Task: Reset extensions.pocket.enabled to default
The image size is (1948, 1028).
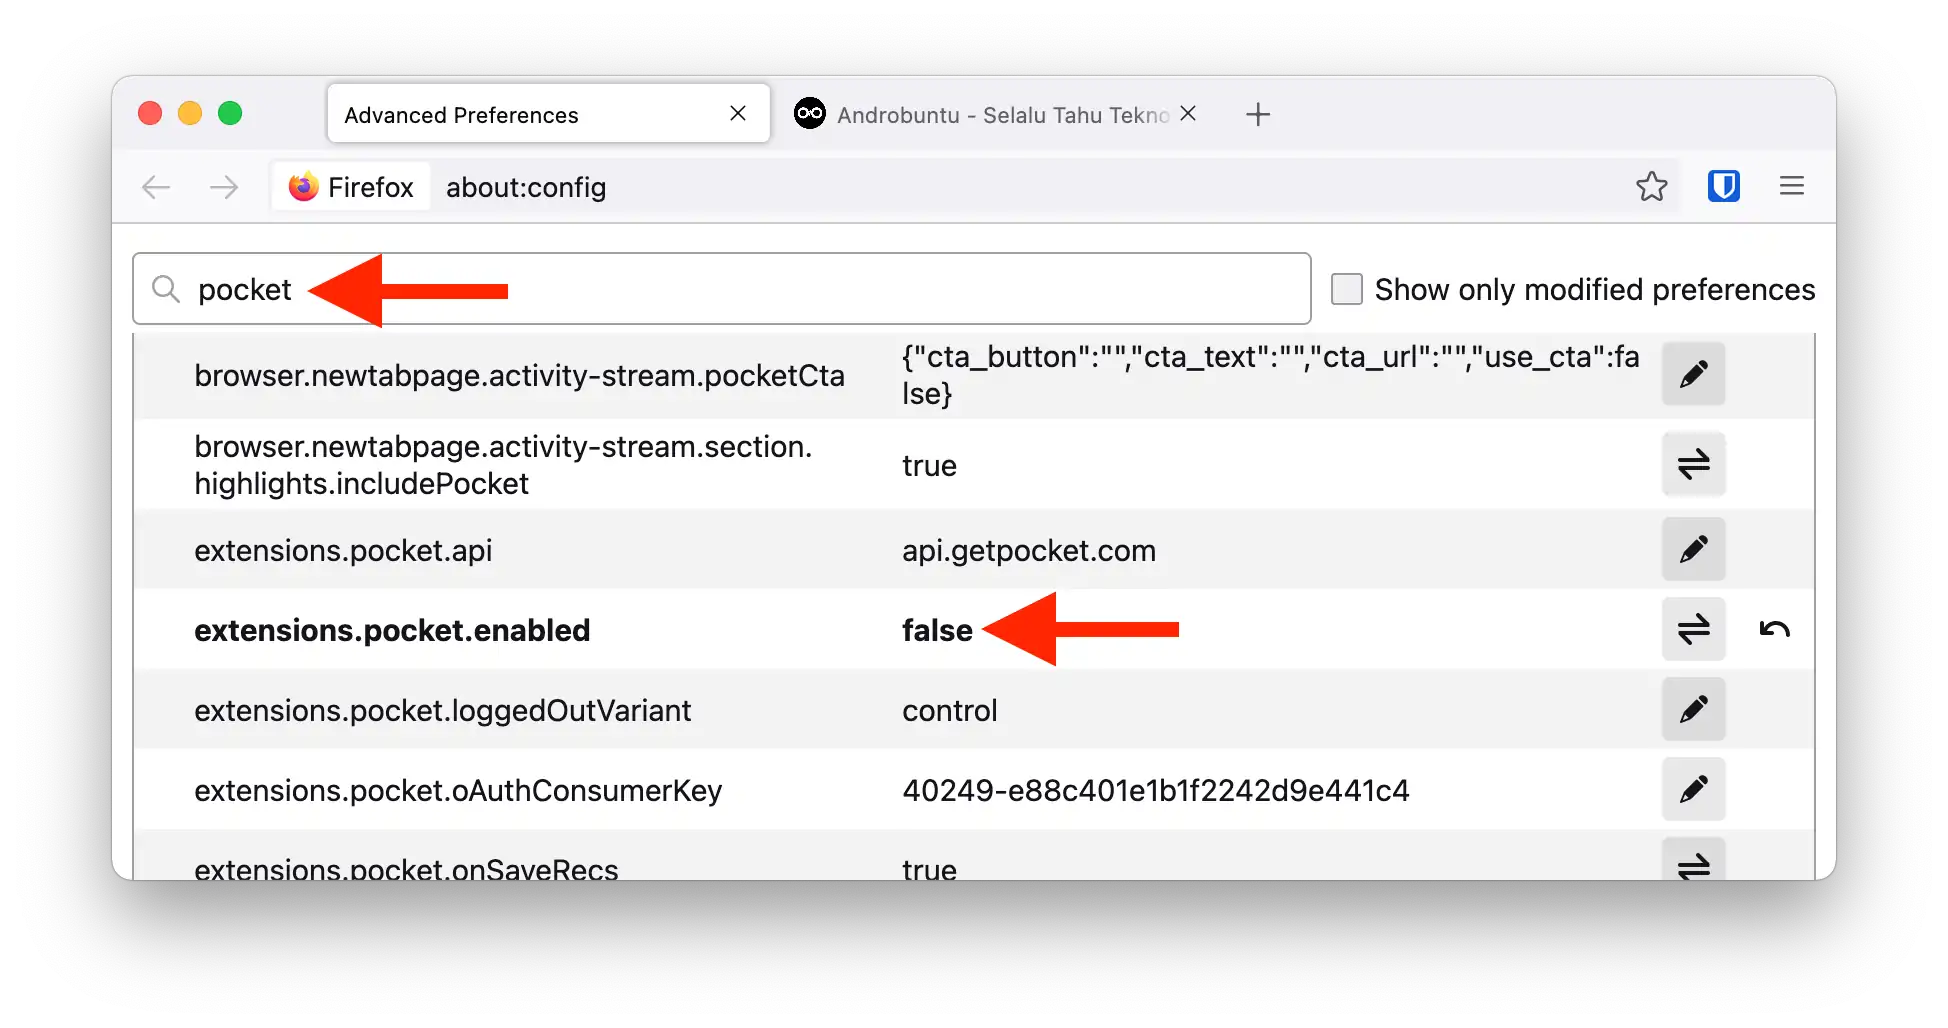Action: [1774, 629]
